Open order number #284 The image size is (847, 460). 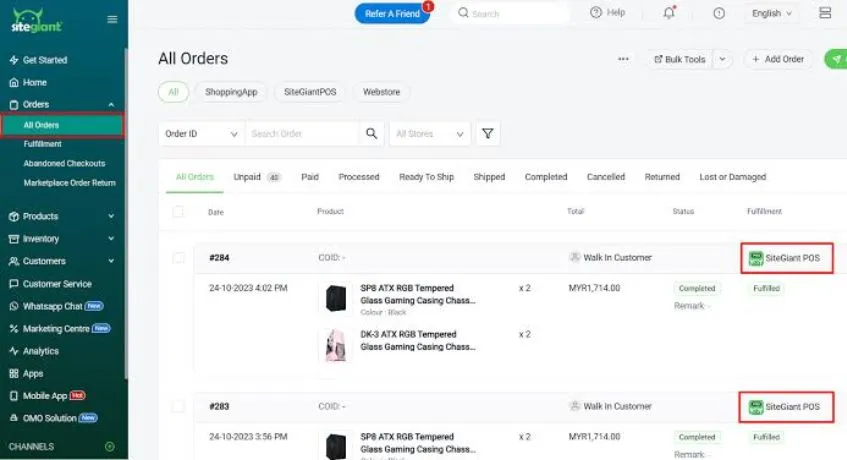[x=219, y=258]
